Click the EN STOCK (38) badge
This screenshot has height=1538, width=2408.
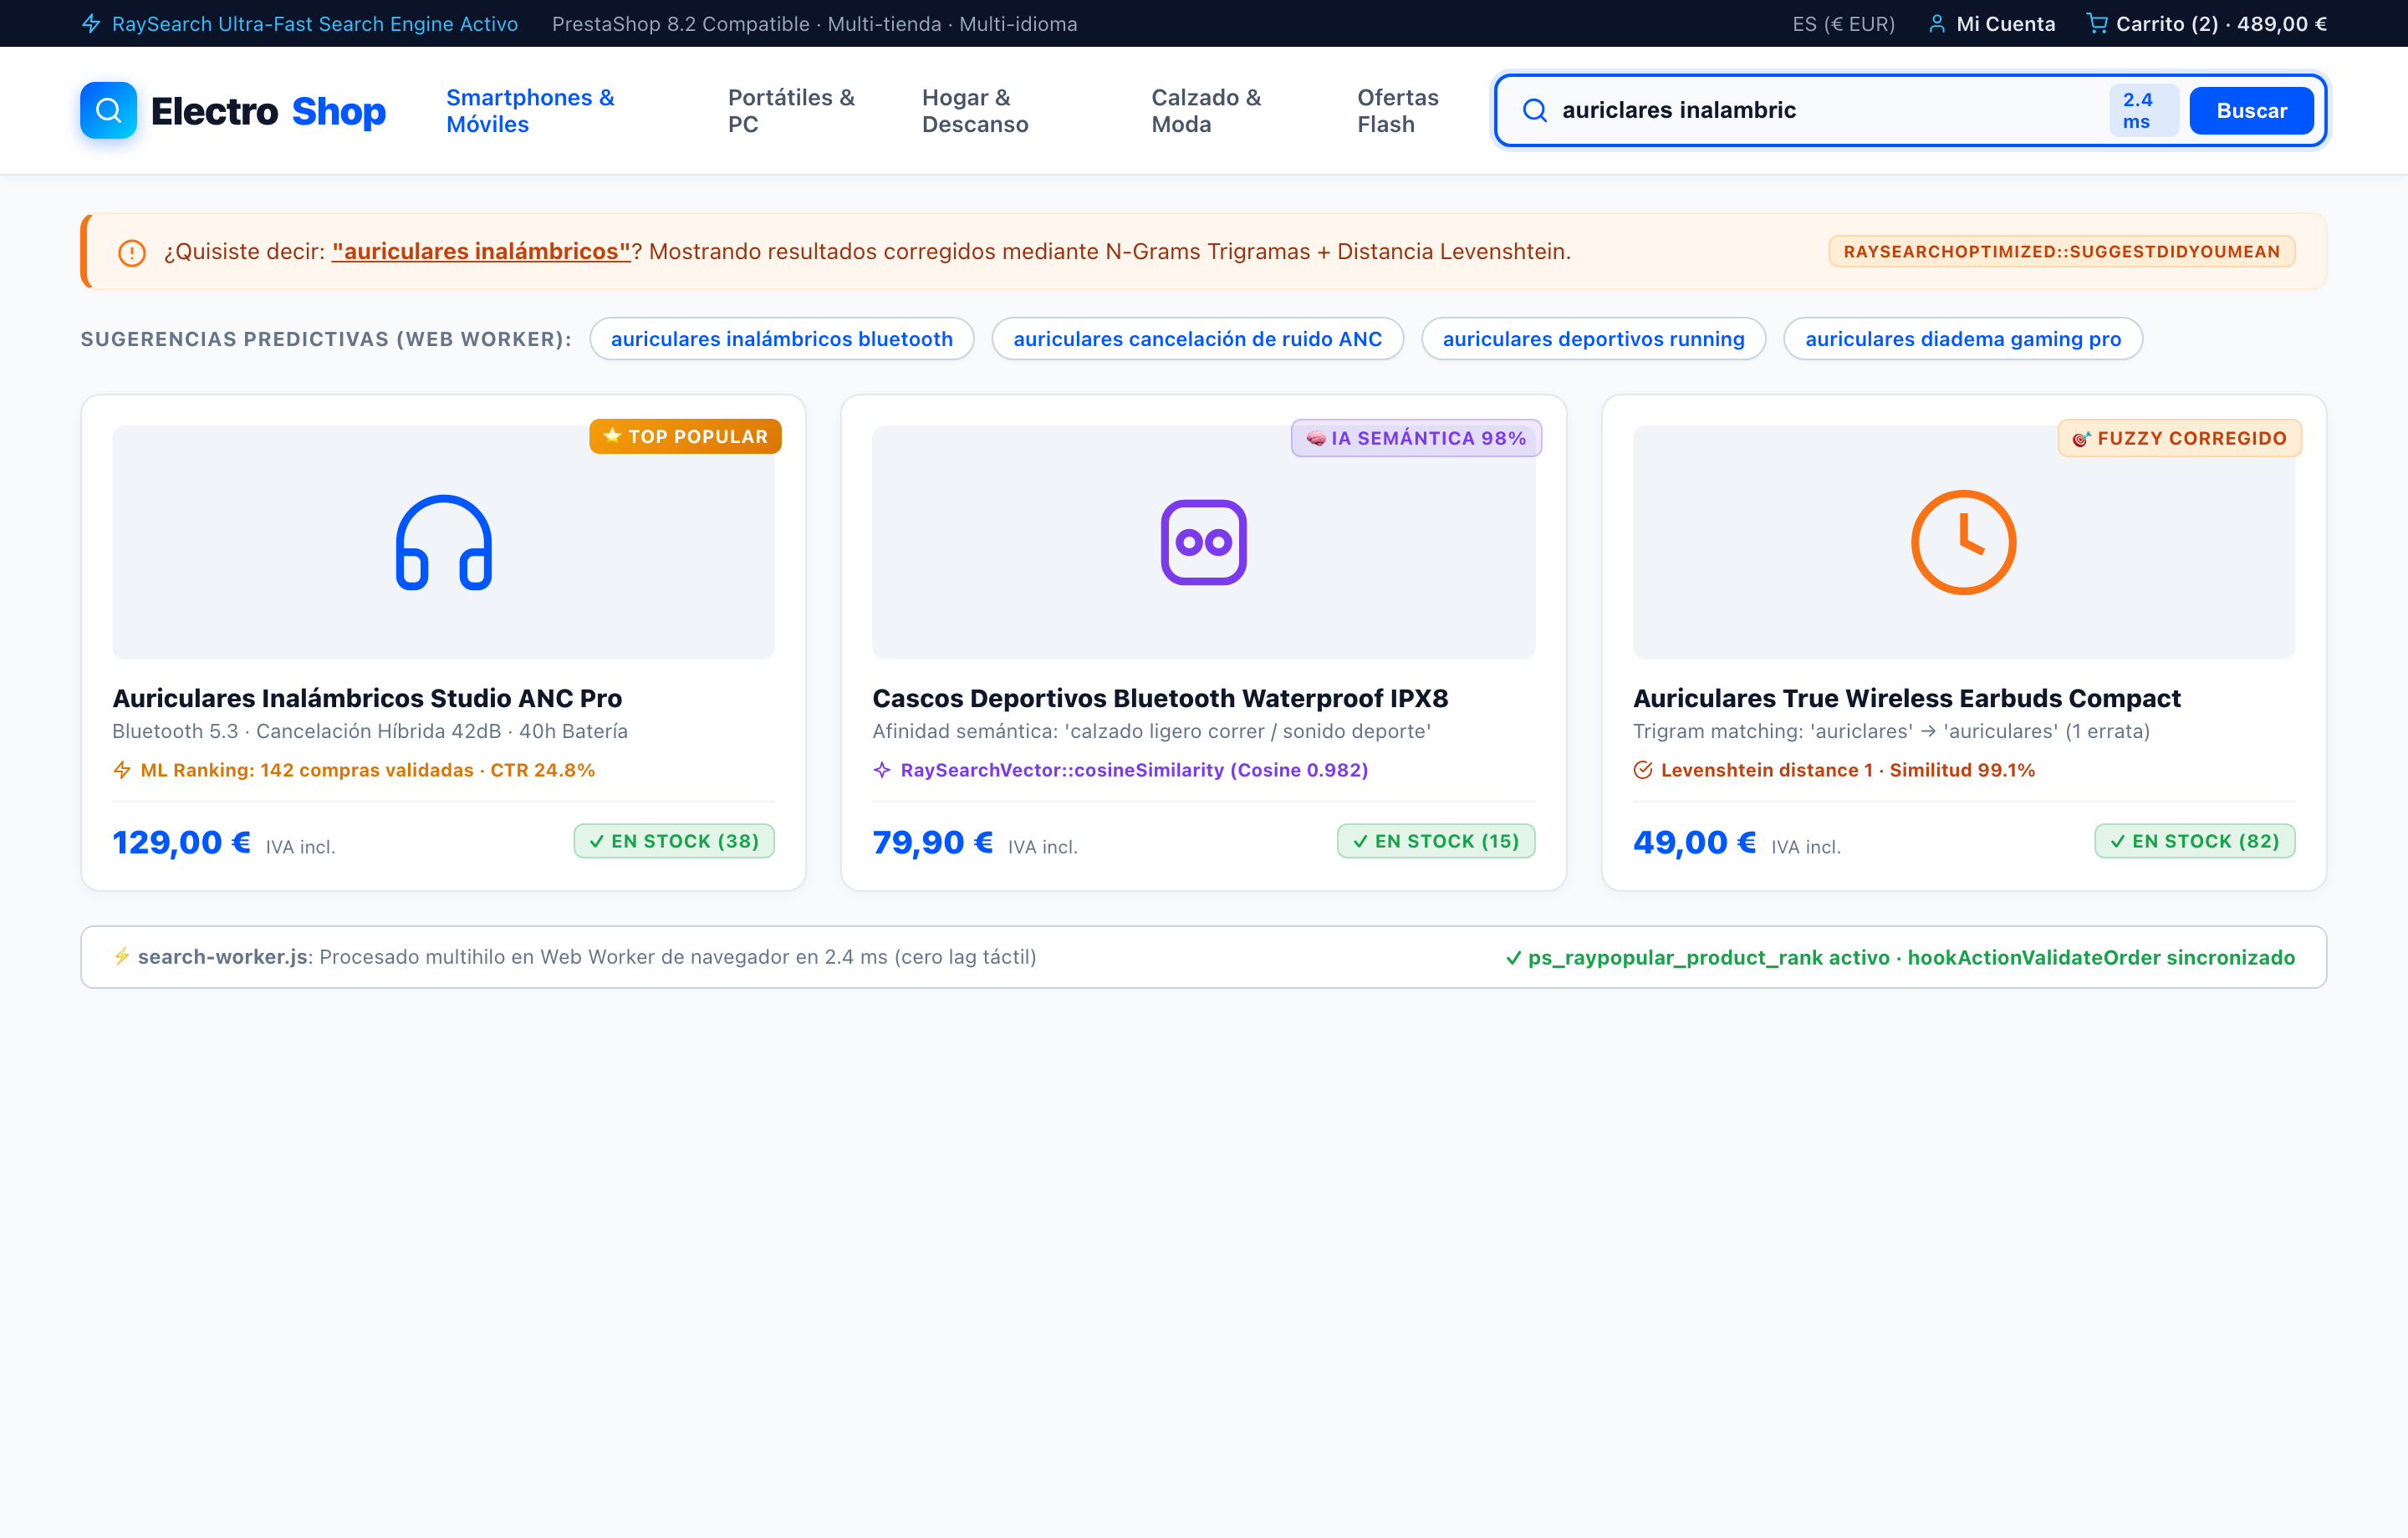pos(674,841)
